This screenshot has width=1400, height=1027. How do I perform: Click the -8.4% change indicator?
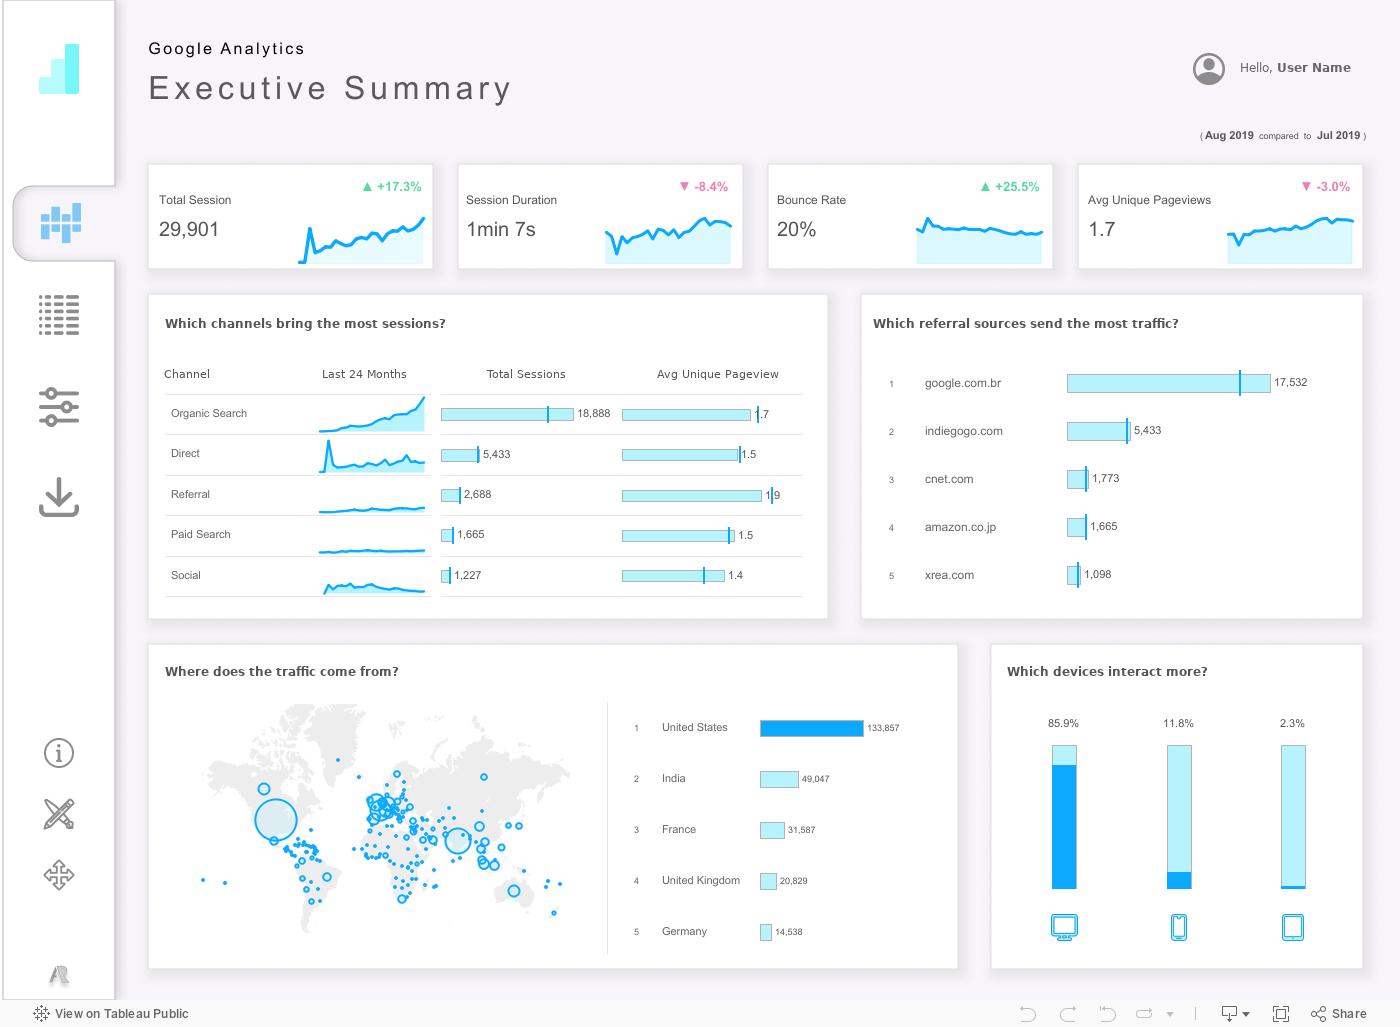tap(704, 187)
